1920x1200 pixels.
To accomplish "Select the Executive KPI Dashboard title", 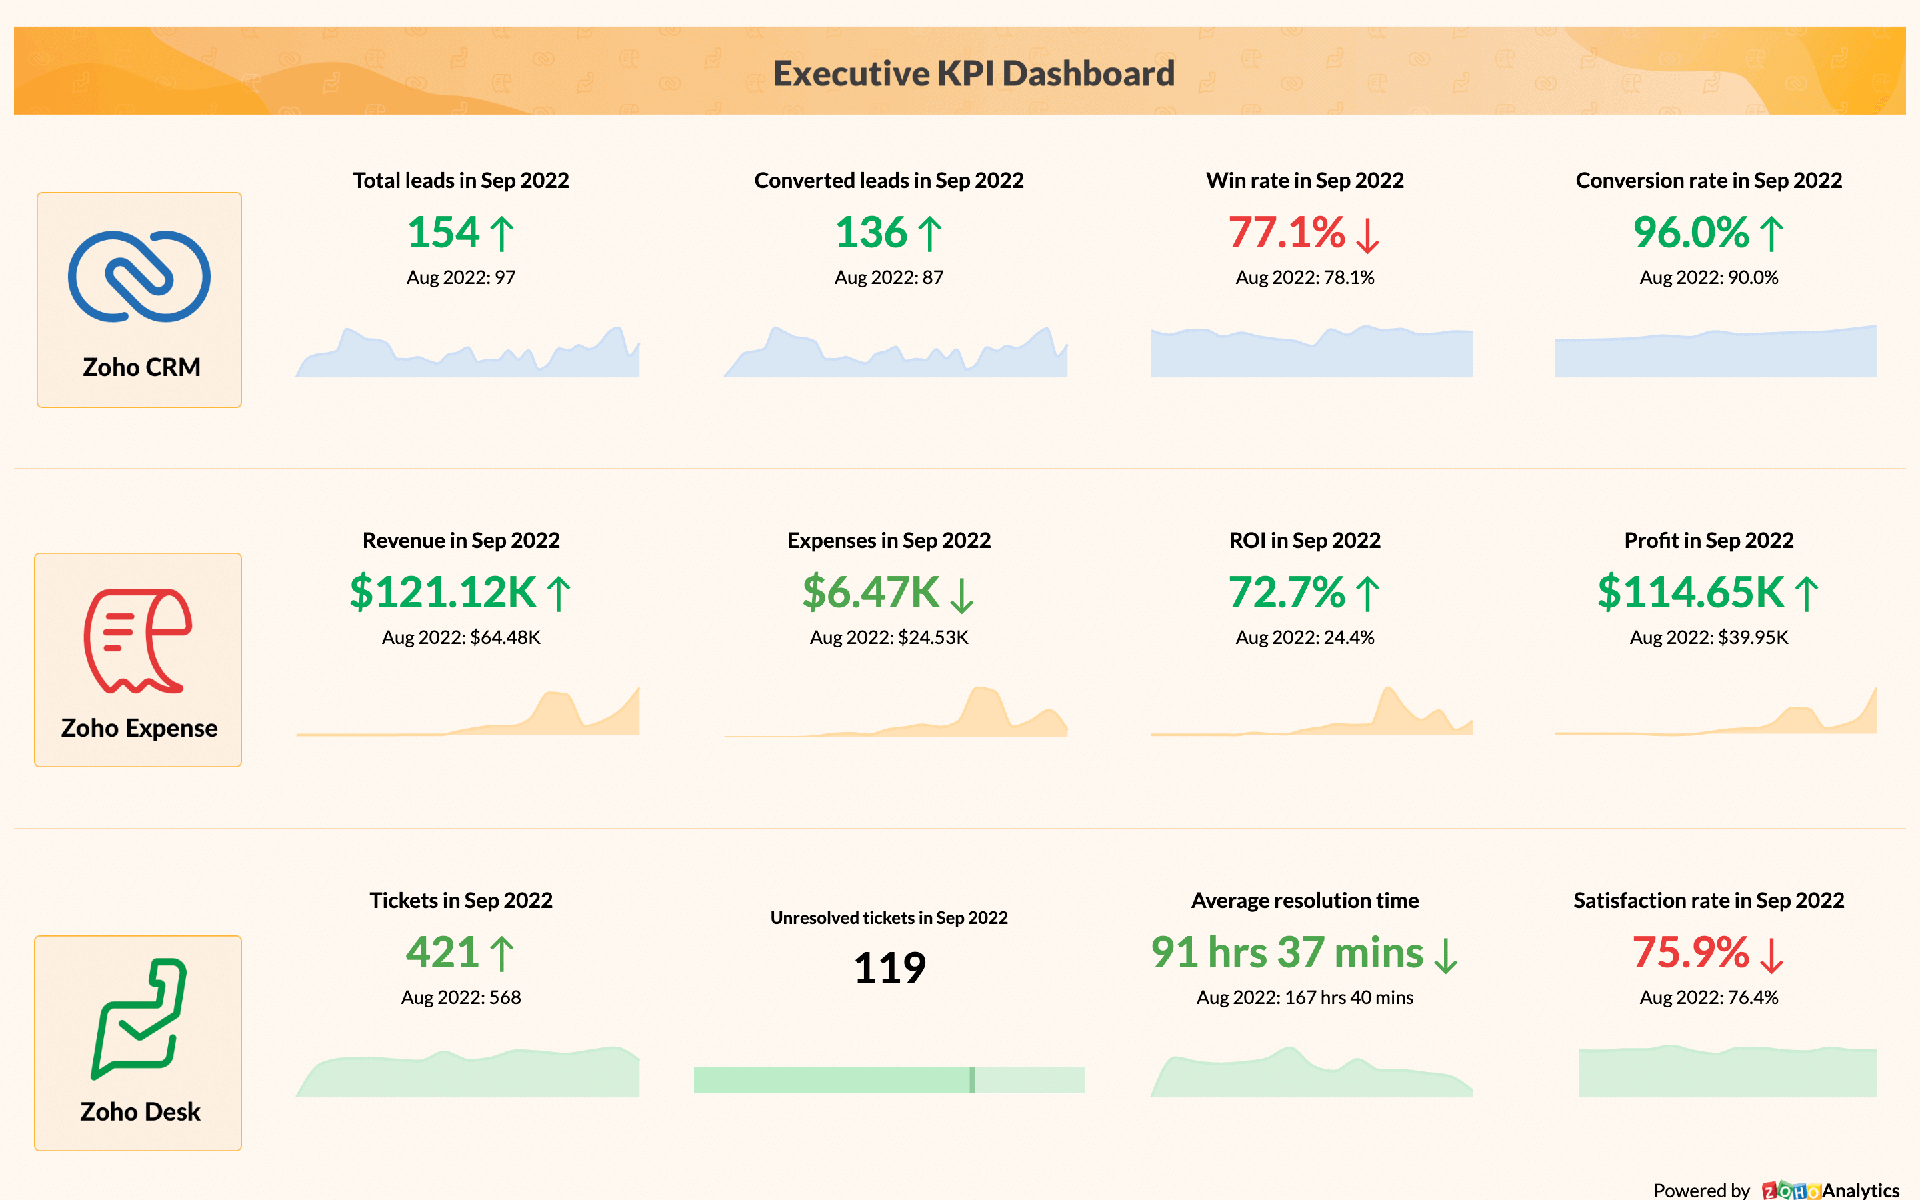I will (973, 72).
